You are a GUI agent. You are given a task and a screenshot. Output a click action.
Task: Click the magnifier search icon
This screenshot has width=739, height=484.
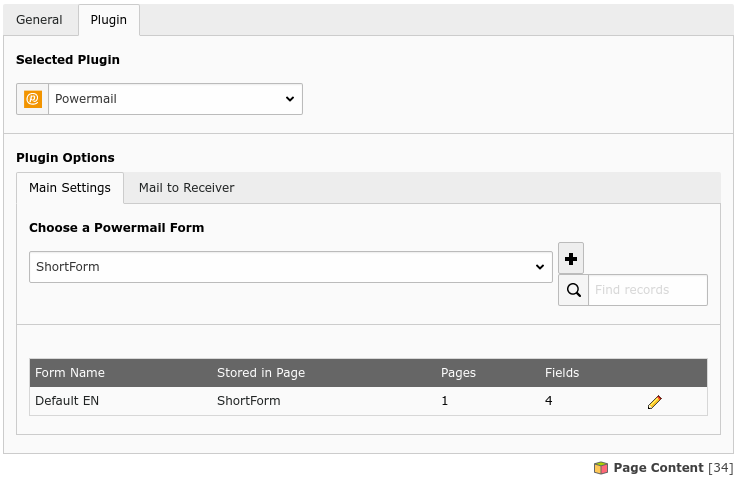(x=574, y=290)
